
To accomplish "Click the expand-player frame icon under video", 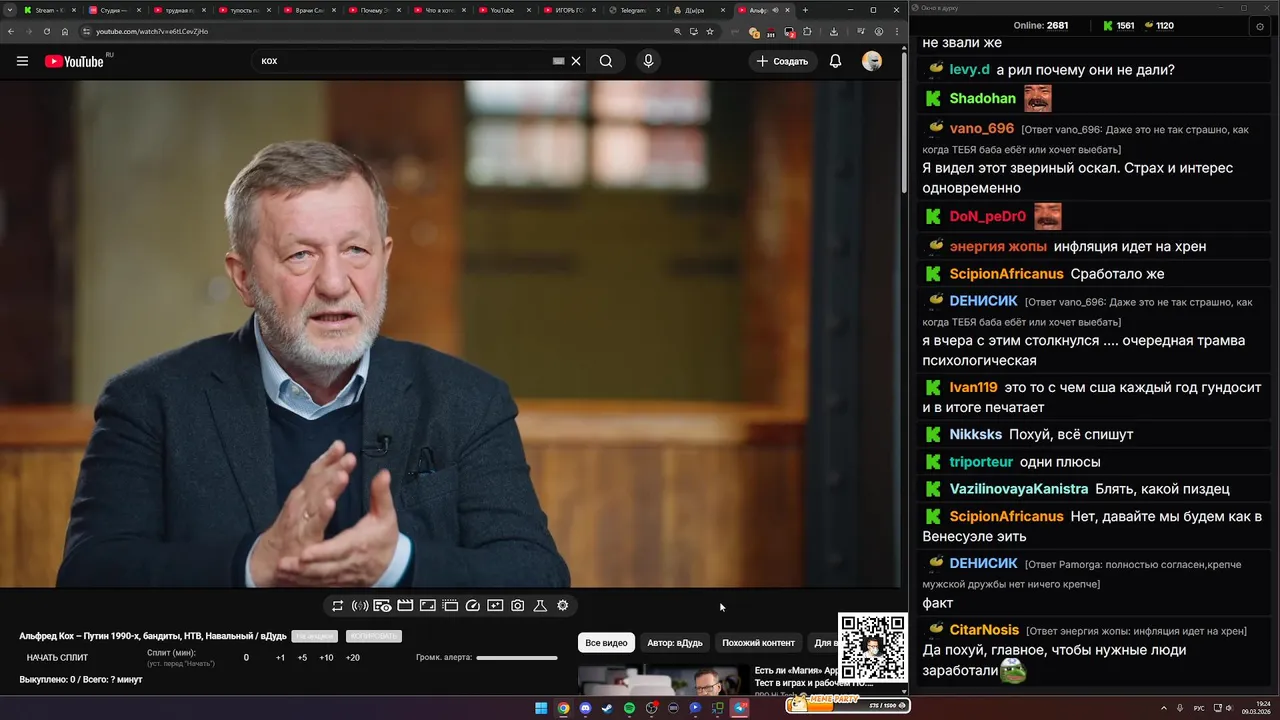I will click(427, 606).
